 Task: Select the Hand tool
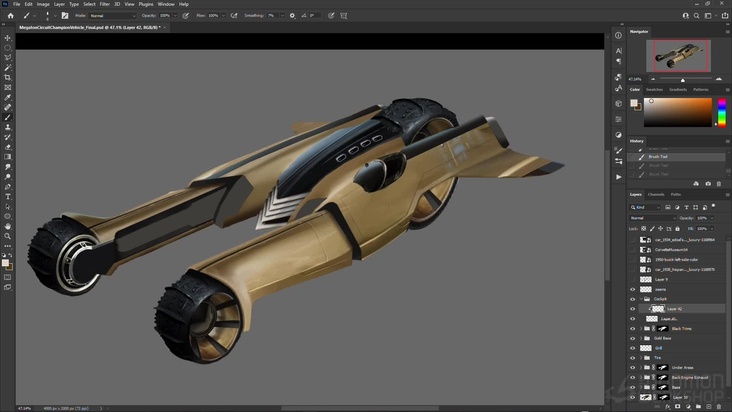7,226
